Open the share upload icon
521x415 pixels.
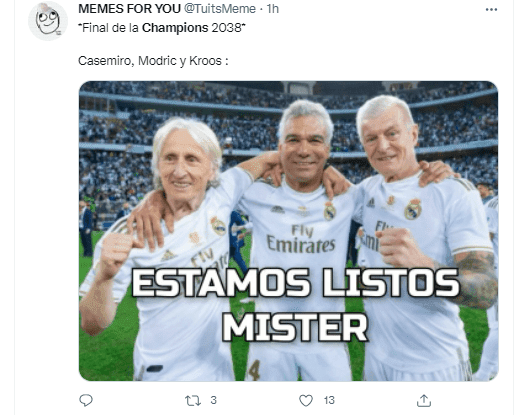pyautogui.click(x=424, y=400)
